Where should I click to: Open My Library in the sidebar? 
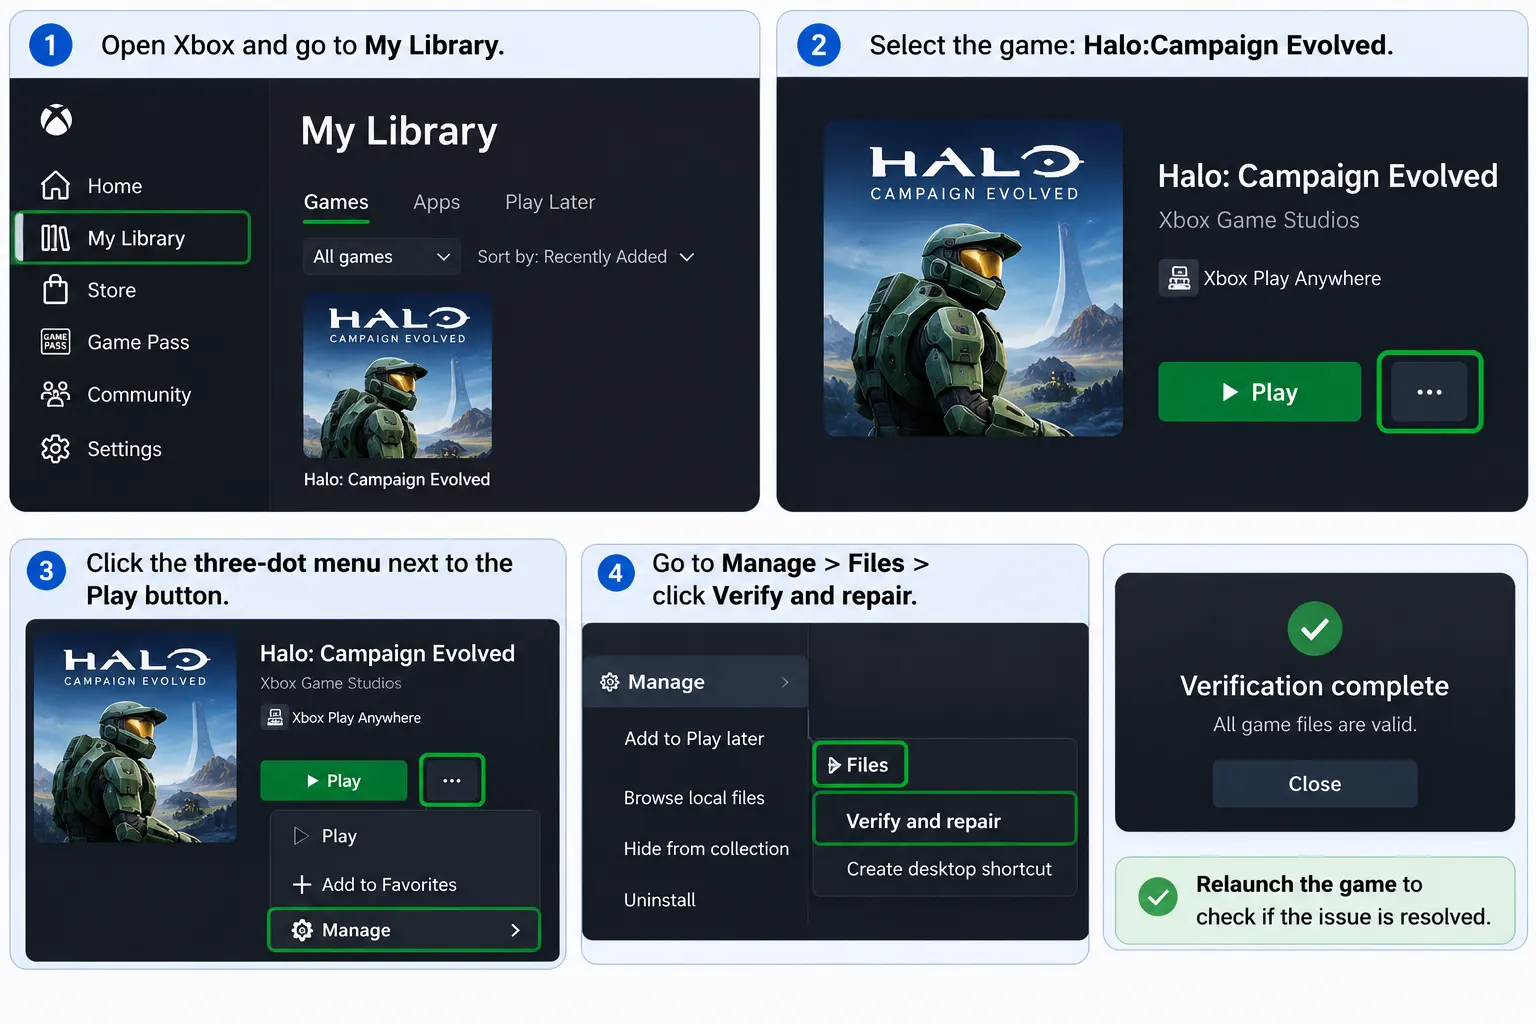[133, 238]
